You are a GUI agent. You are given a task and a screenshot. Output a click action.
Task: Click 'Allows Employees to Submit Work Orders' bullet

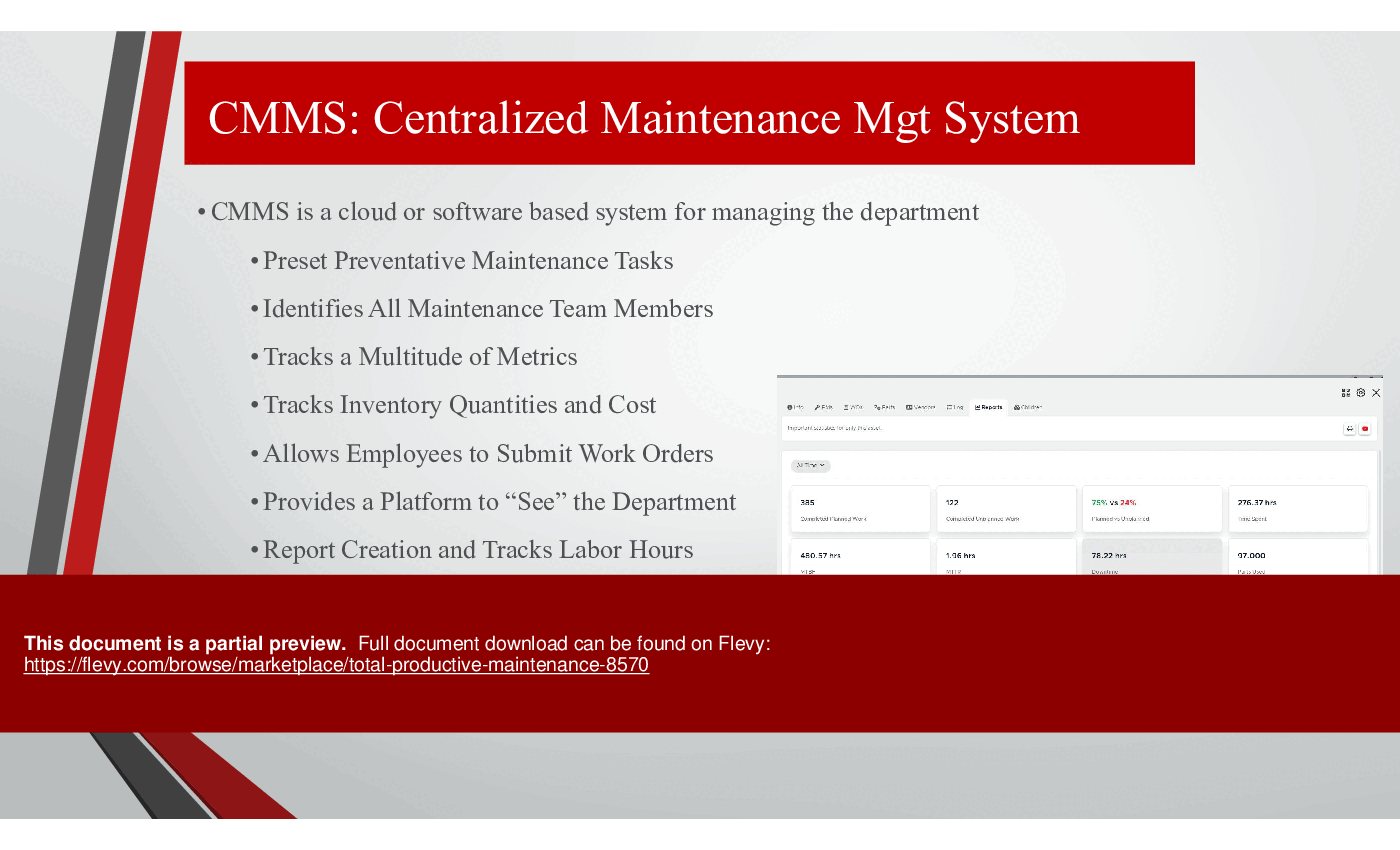[x=488, y=454]
